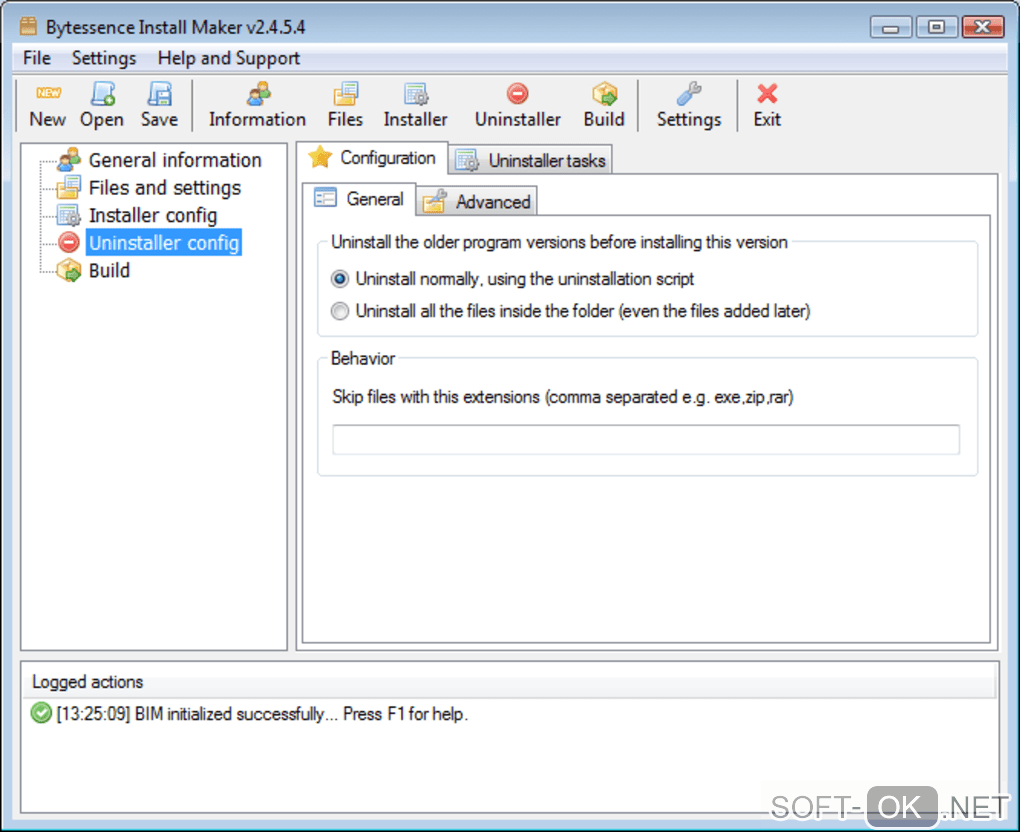Screen dimensions: 1020x832
Task: Click the Advanced sub-tab icon
Action: (435, 201)
